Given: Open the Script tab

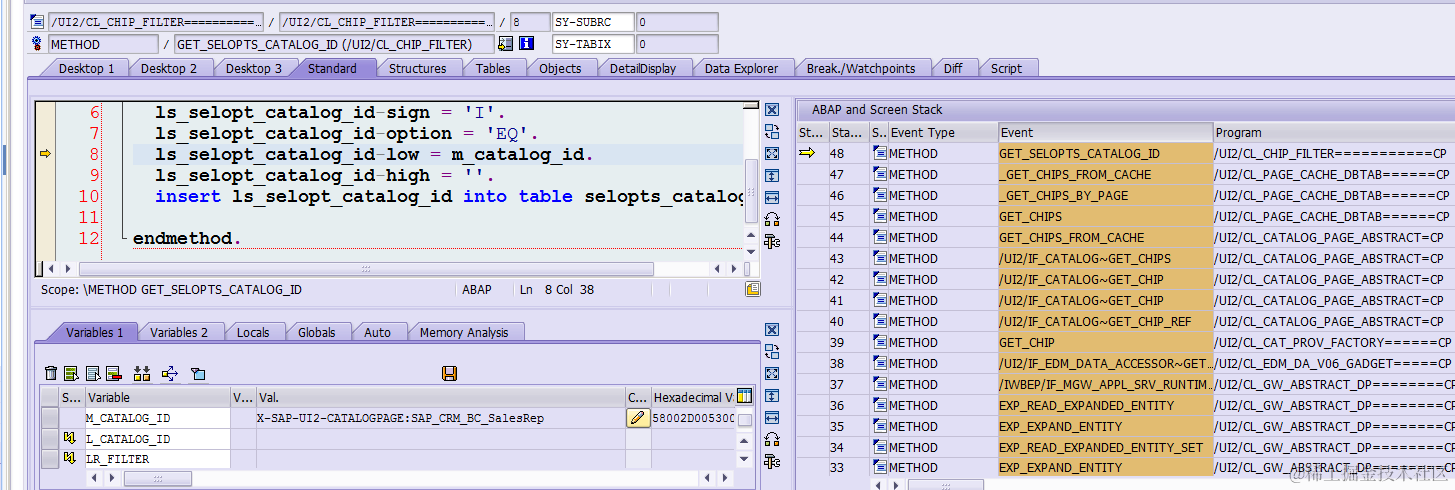Looking at the screenshot, I should click(x=1006, y=68).
